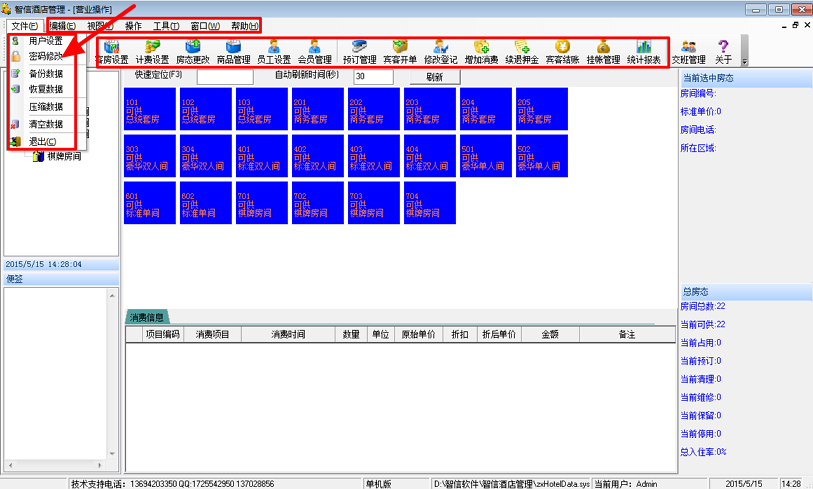Select room 401 标准双人间 tile

[262, 156]
